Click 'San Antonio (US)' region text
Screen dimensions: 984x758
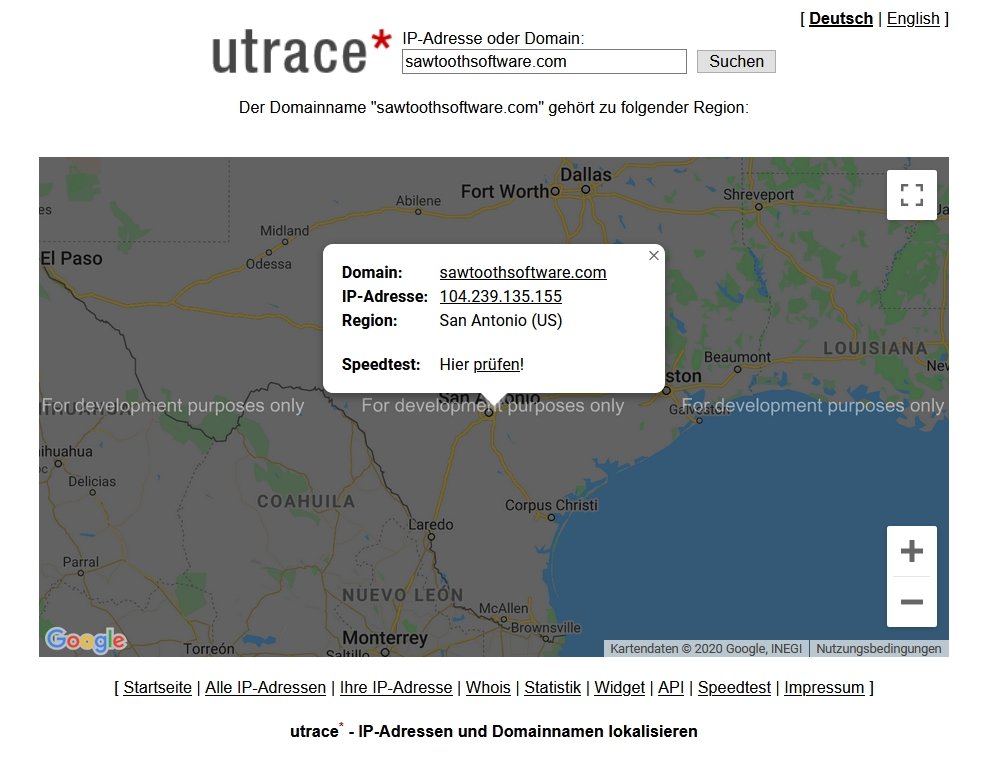point(501,321)
